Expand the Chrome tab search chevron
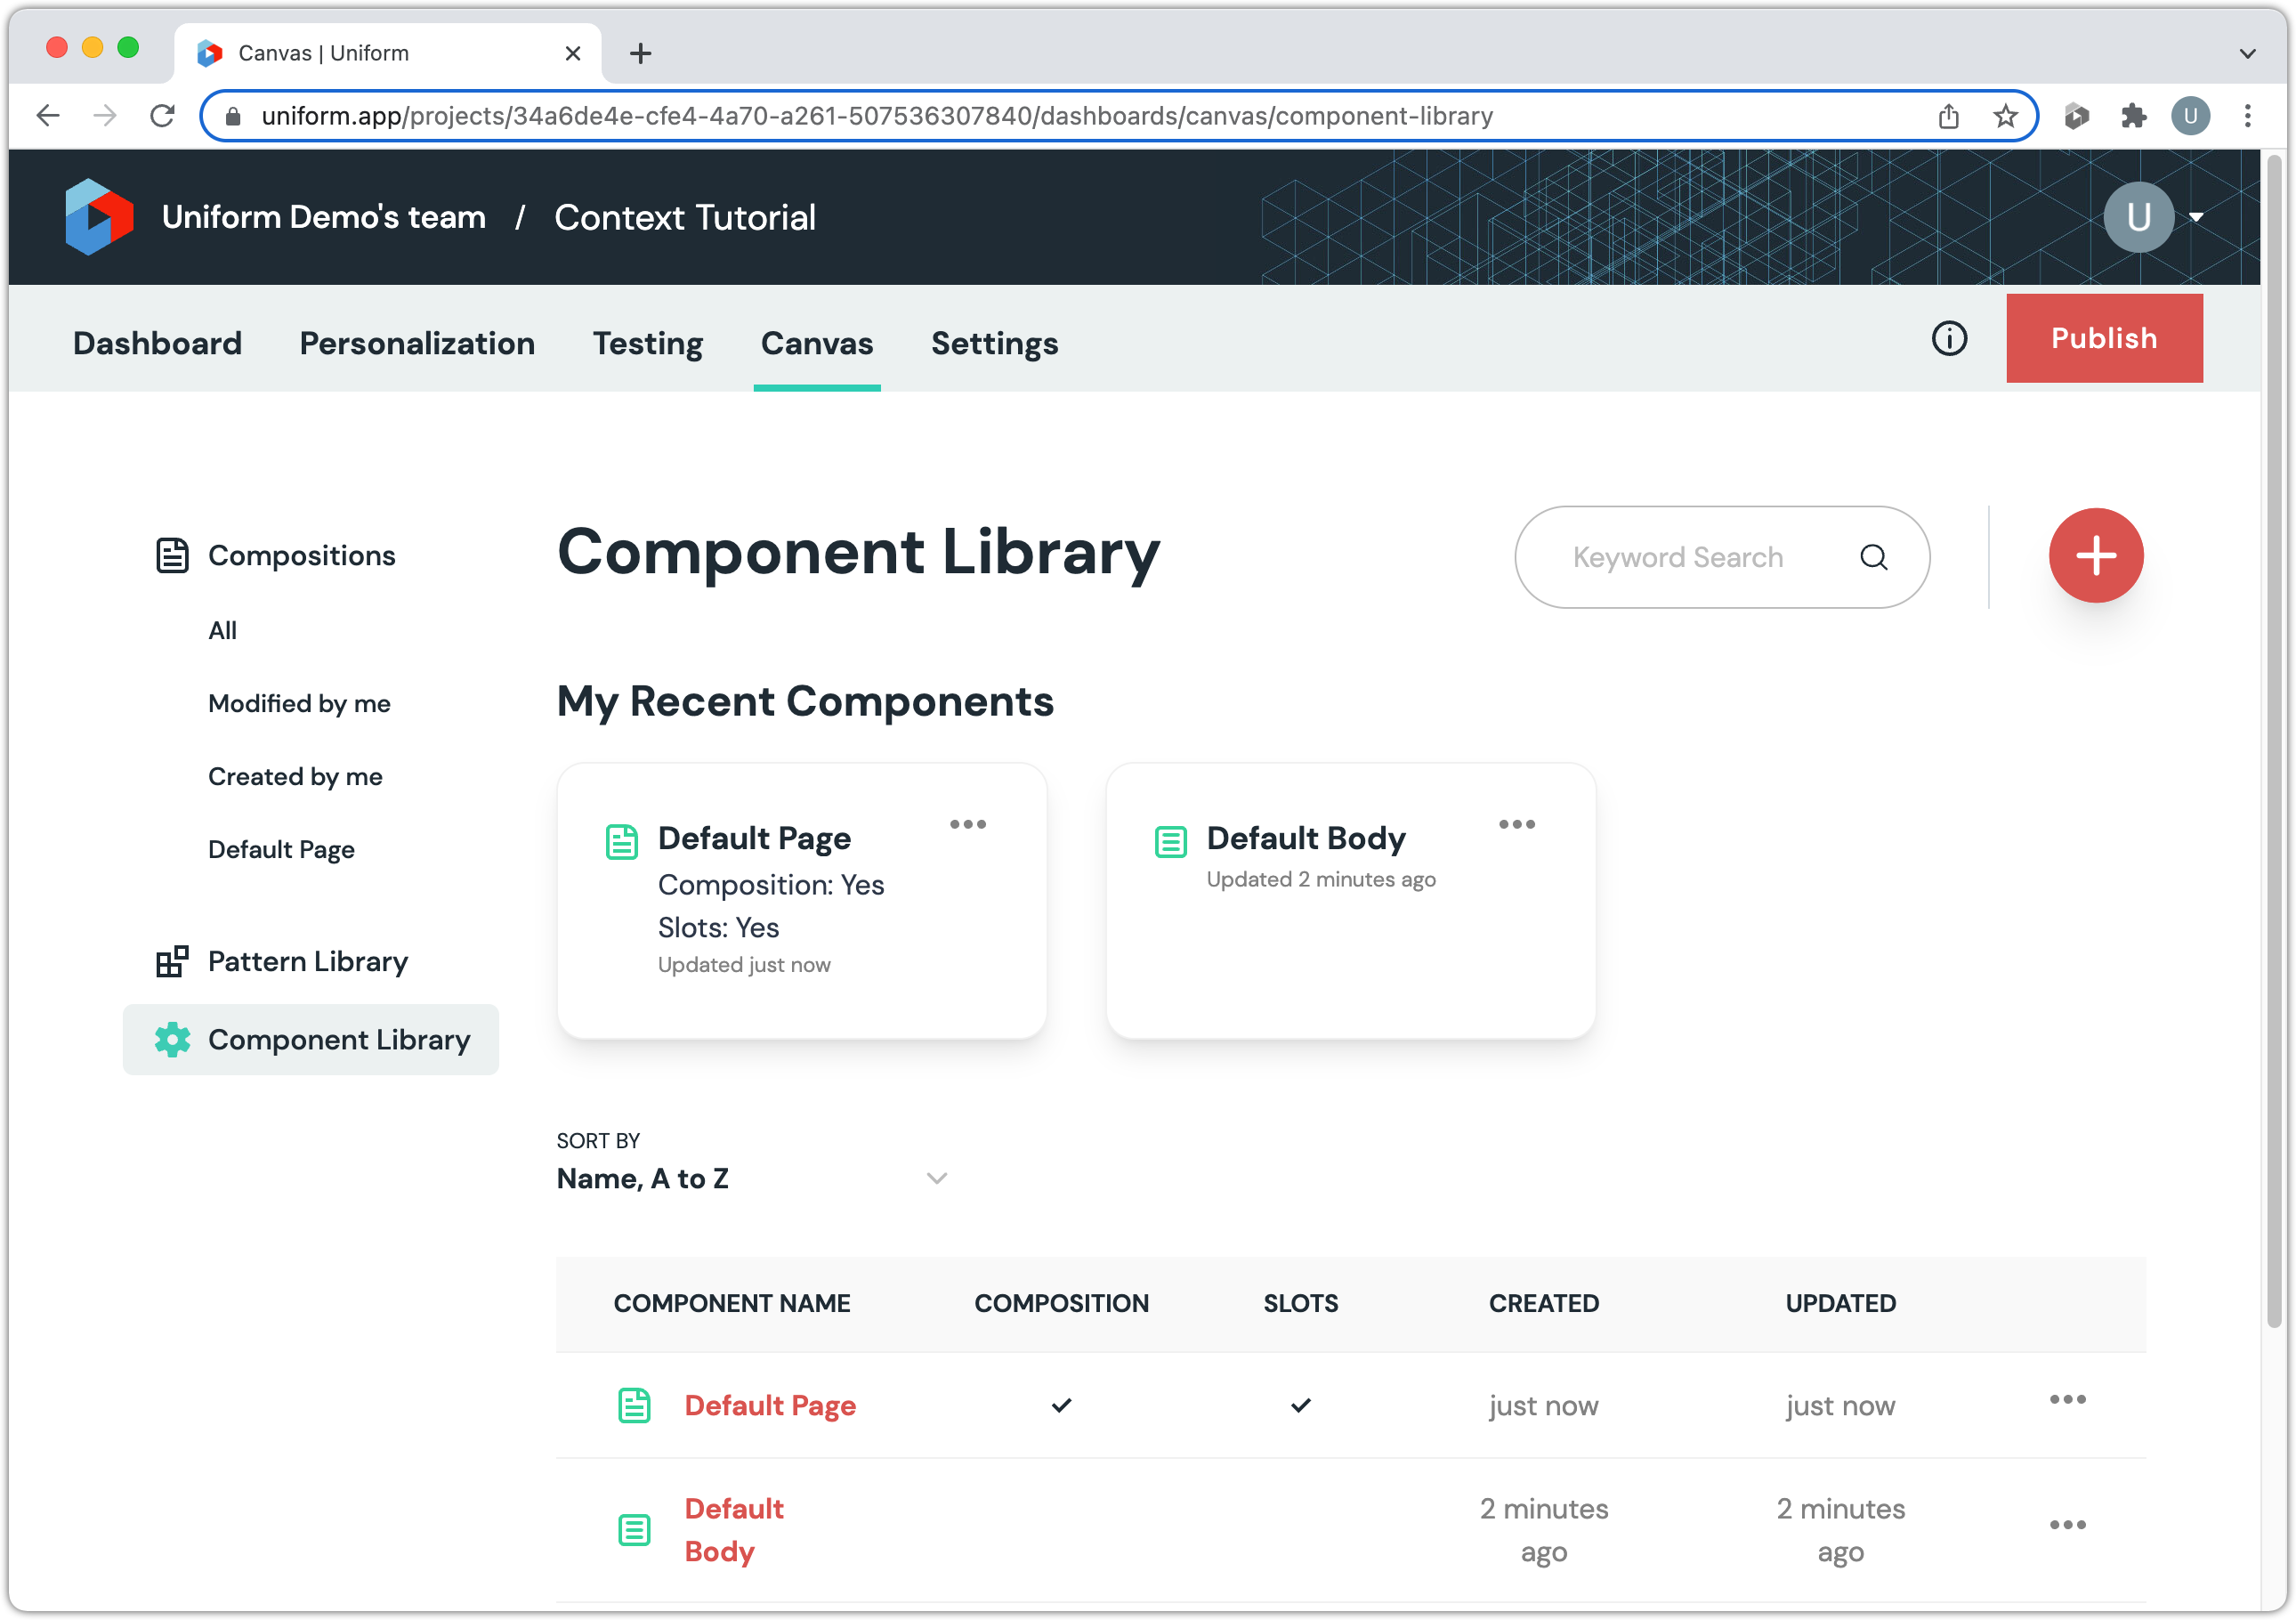This screenshot has width=2296, height=1620. [2247, 53]
